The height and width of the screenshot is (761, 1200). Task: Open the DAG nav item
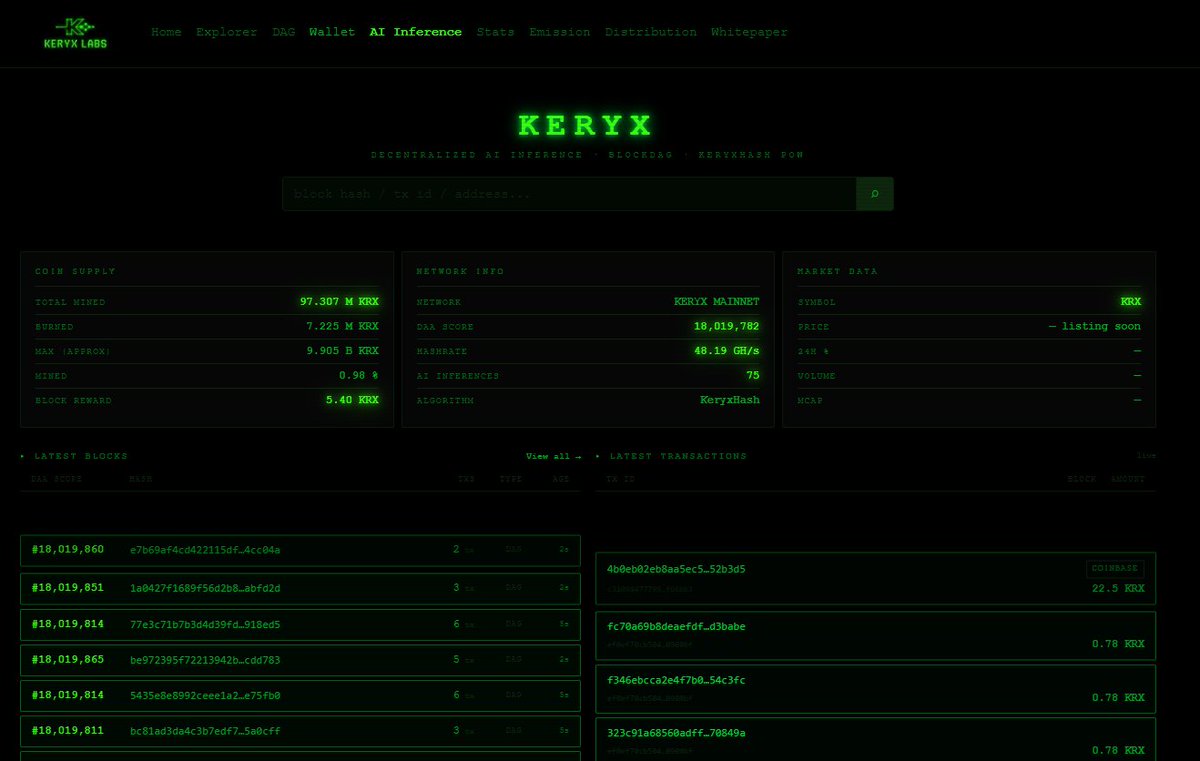(x=284, y=32)
